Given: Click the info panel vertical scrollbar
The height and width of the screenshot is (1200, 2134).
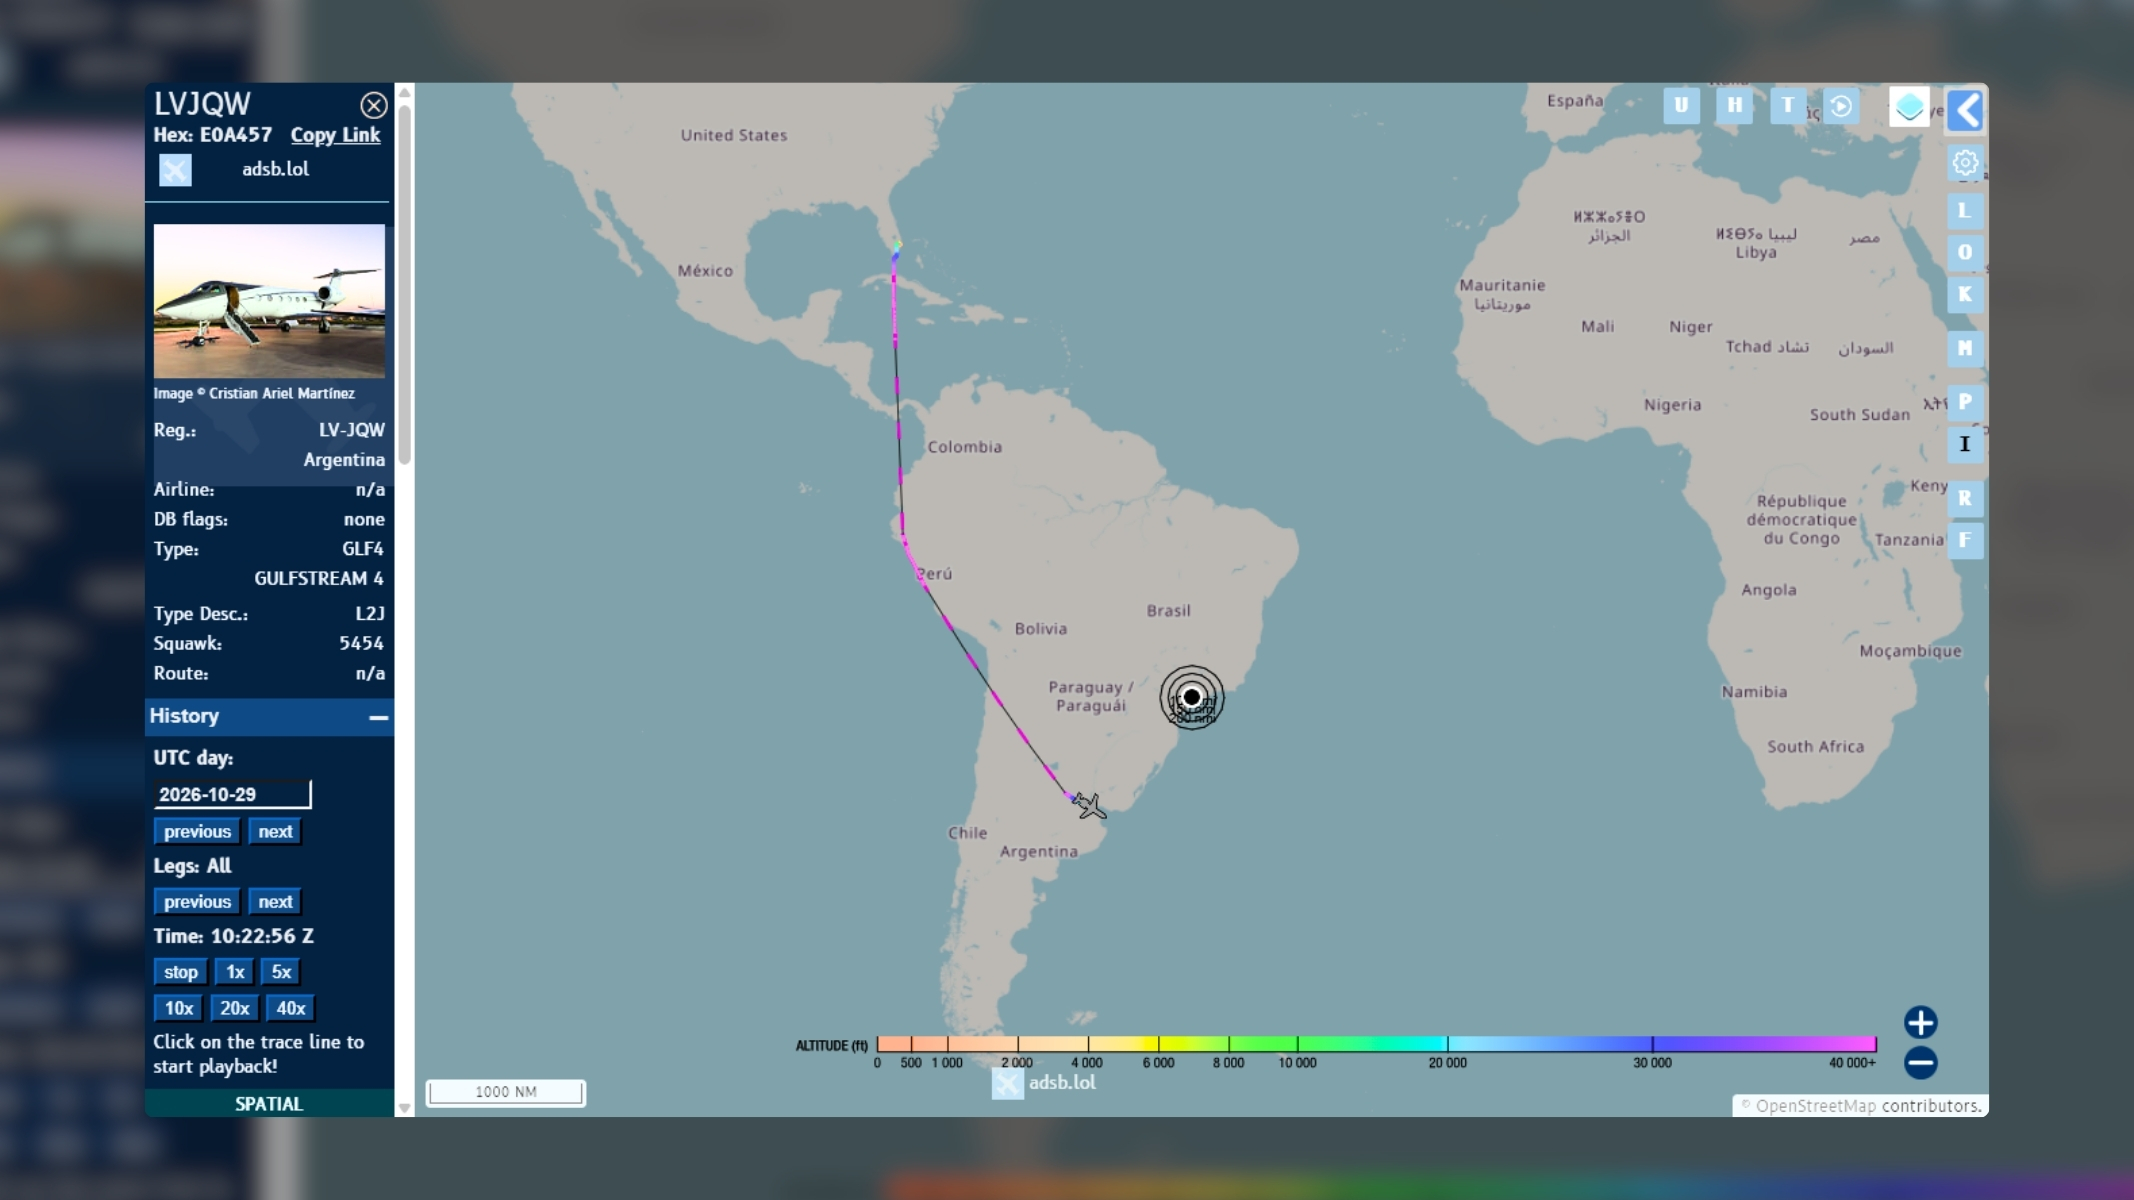Looking at the screenshot, I should pos(405,284).
